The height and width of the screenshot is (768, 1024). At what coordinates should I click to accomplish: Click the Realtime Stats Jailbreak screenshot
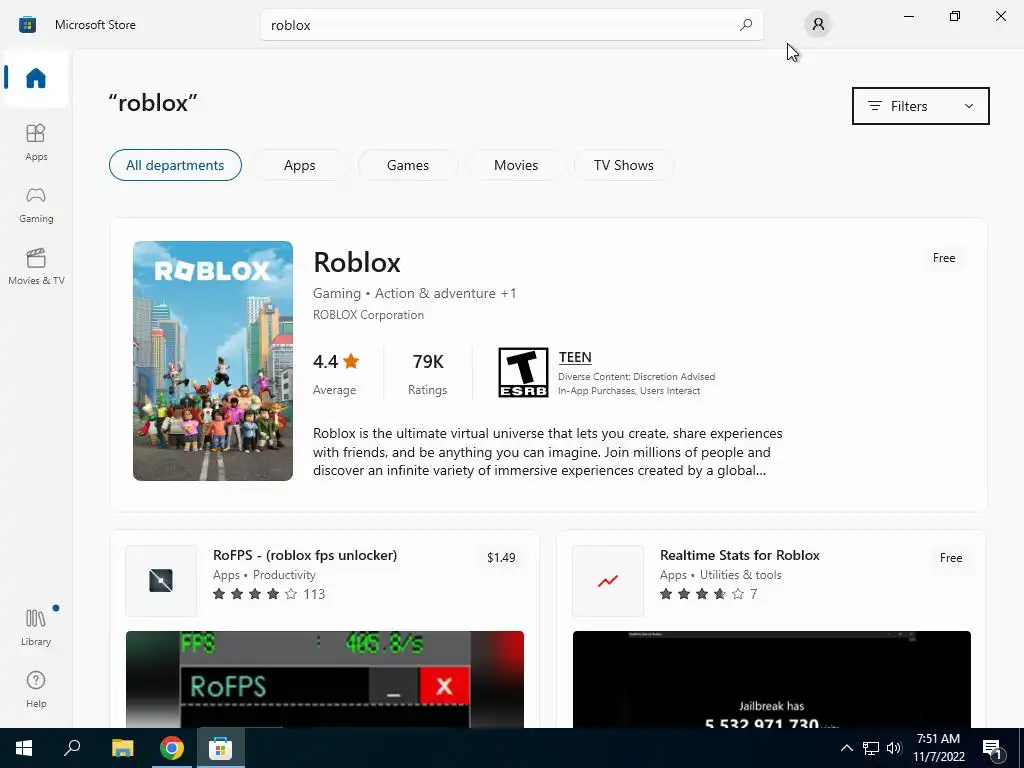click(x=771, y=679)
